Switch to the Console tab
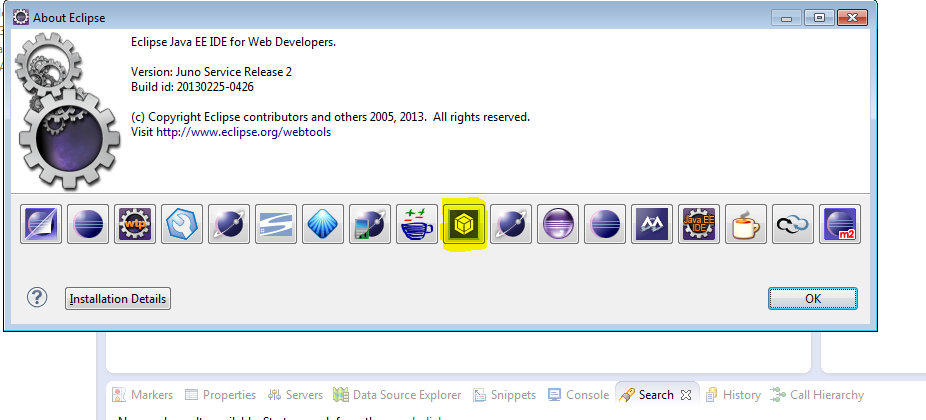This screenshot has height=420, width=926. (579, 395)
